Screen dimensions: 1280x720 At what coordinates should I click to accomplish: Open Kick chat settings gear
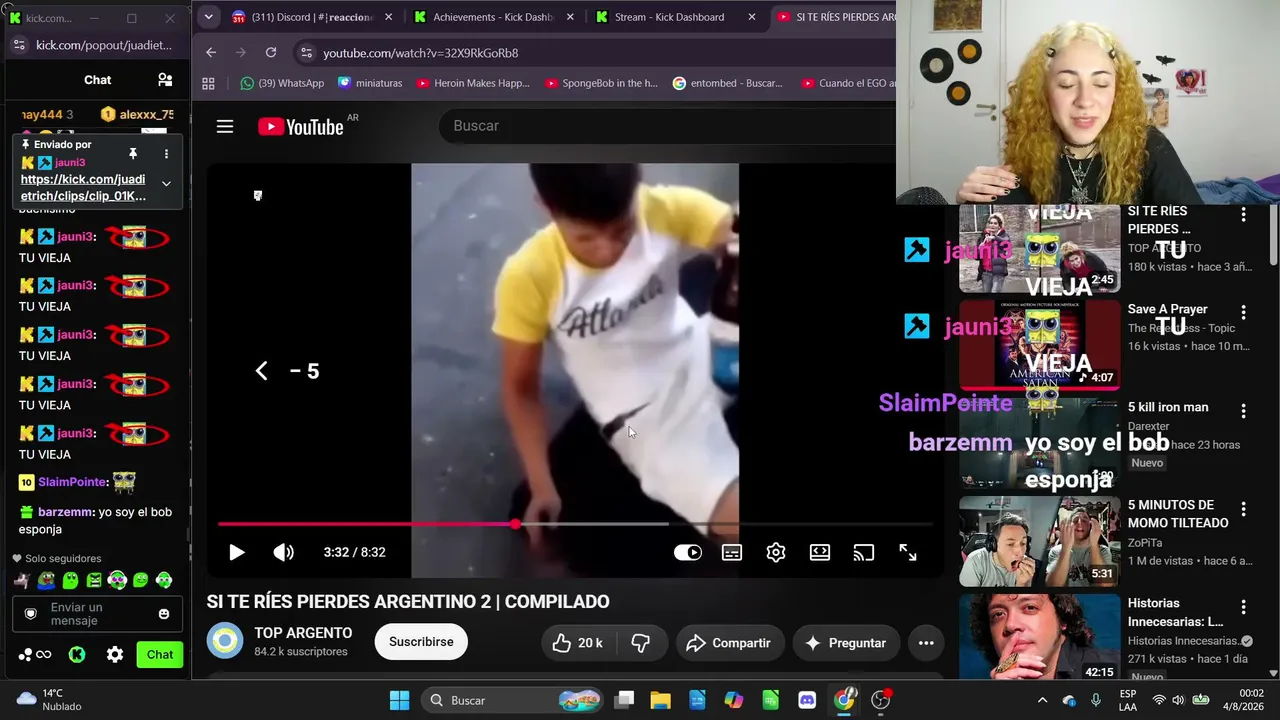point(115,655)
